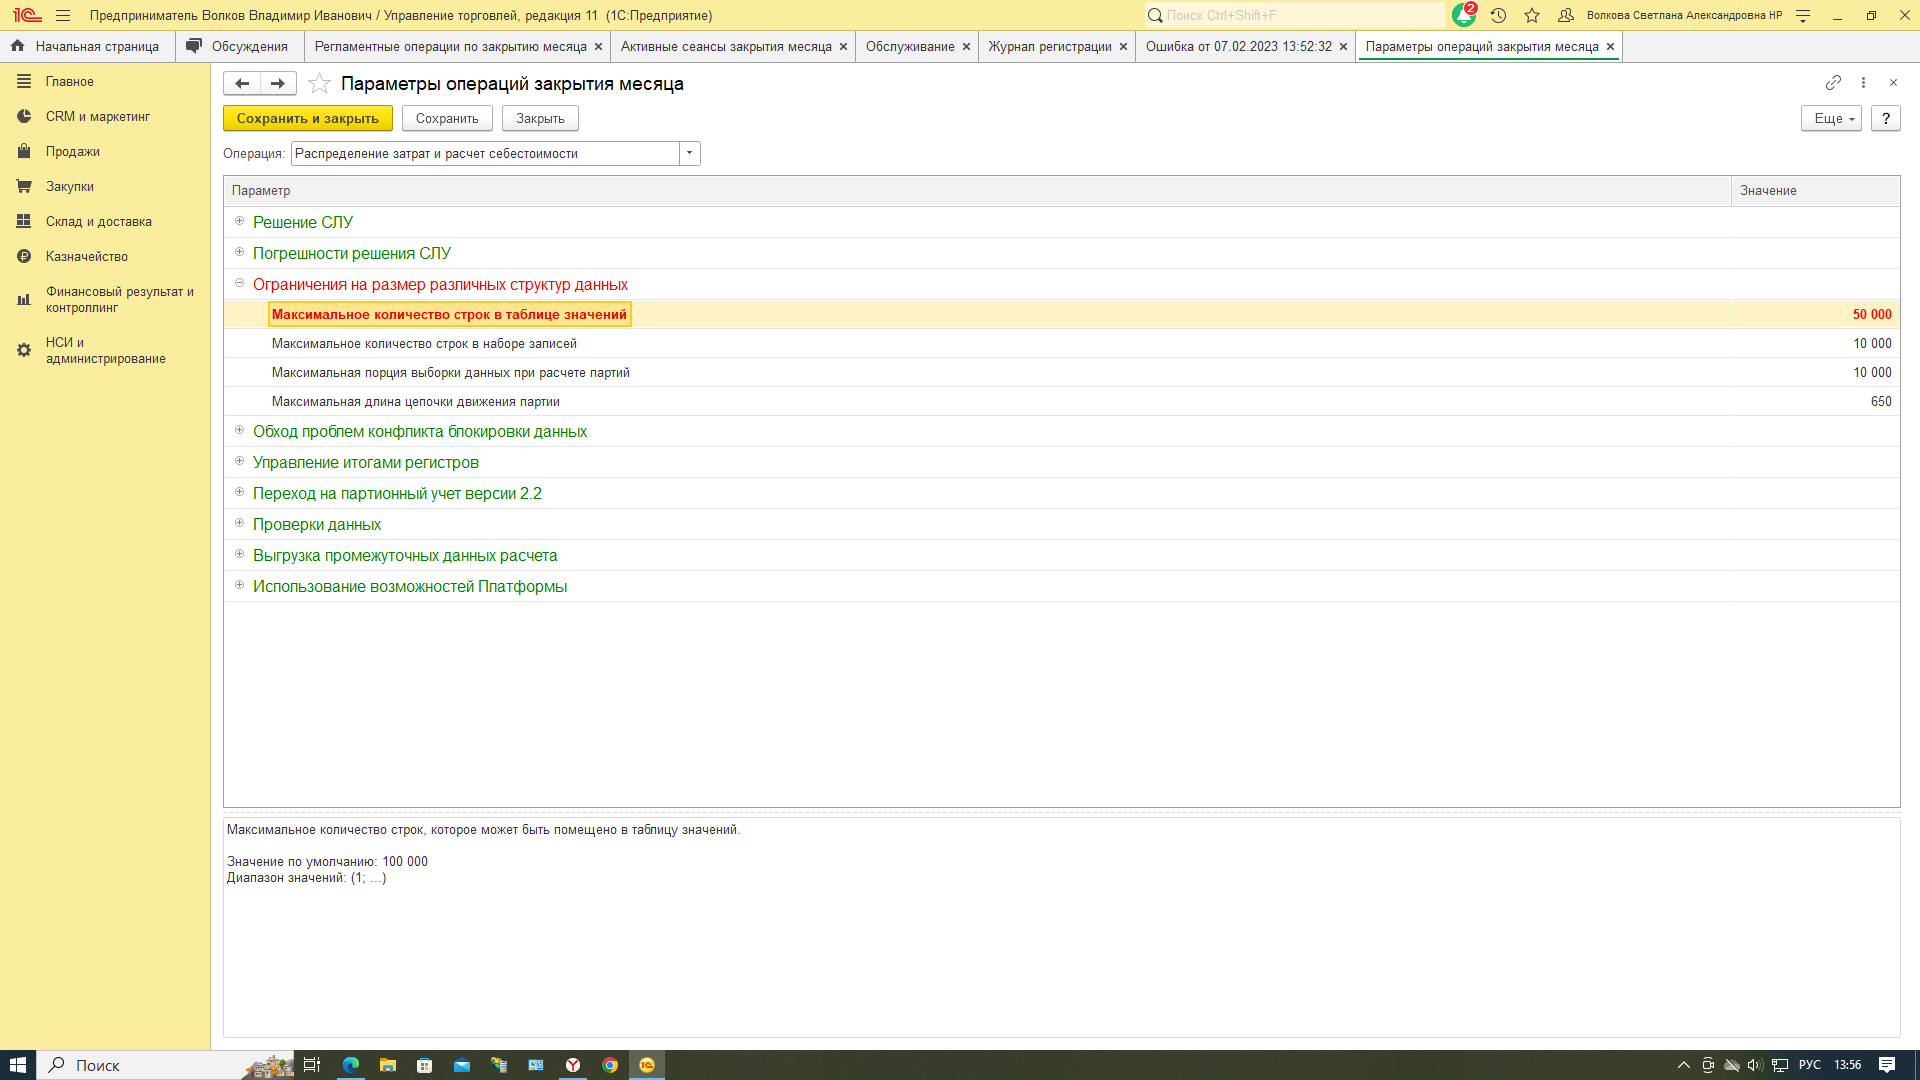
Task: Open the Склад и доставка section
Action: (98, 221)
